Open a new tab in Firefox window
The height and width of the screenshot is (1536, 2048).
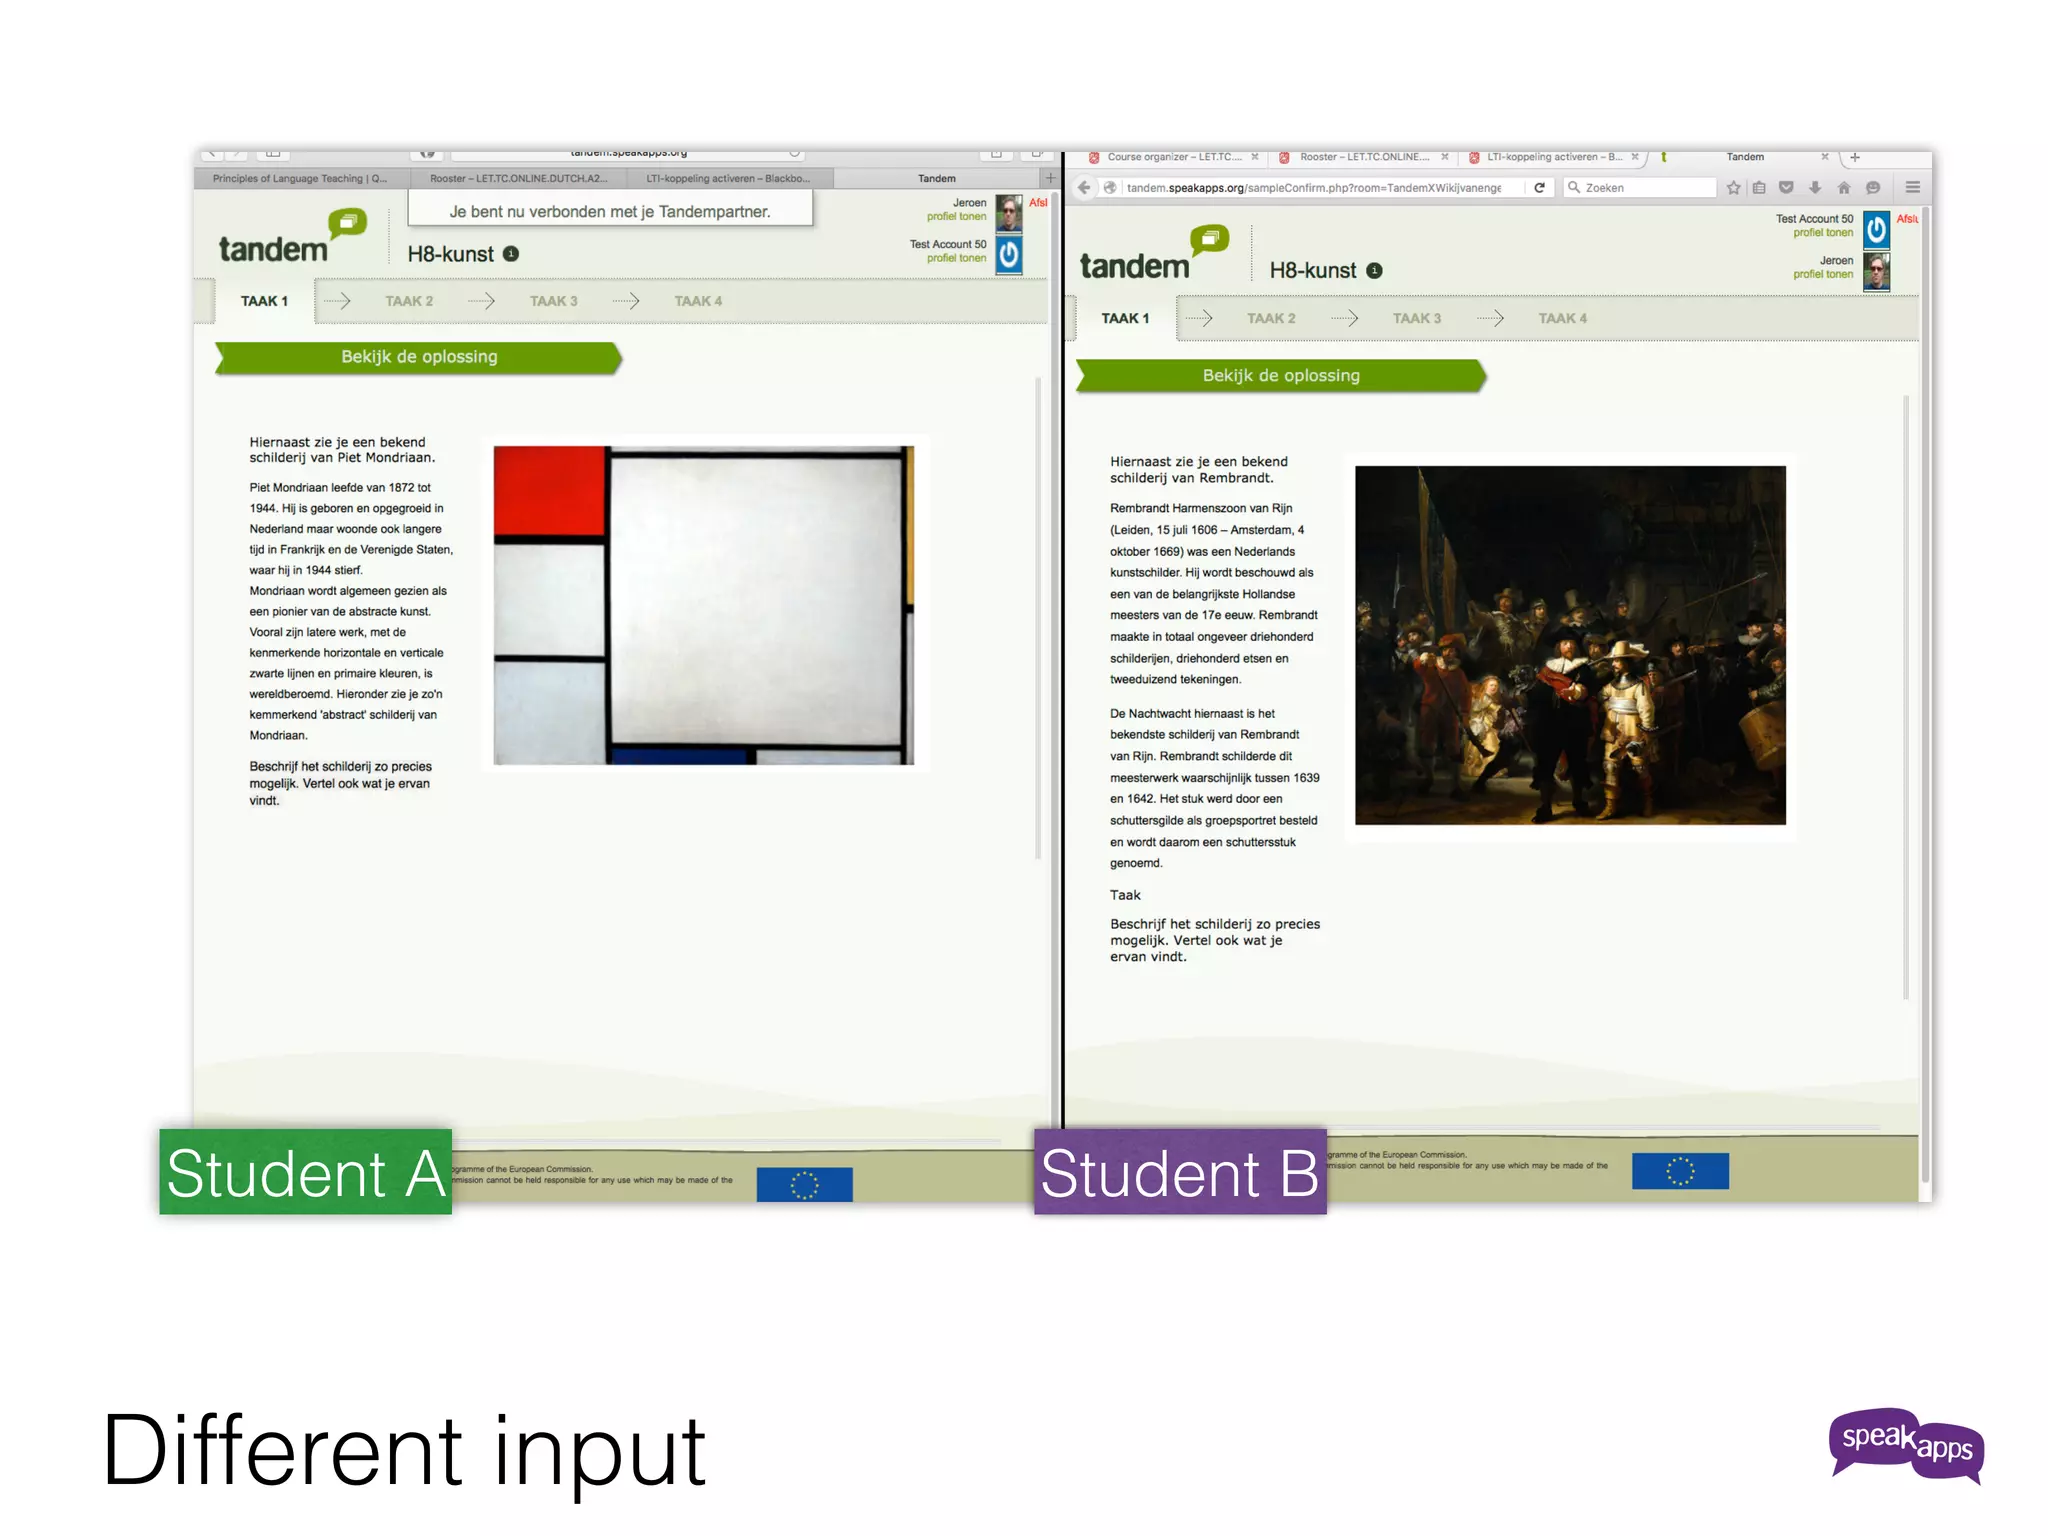point(1855,157)
